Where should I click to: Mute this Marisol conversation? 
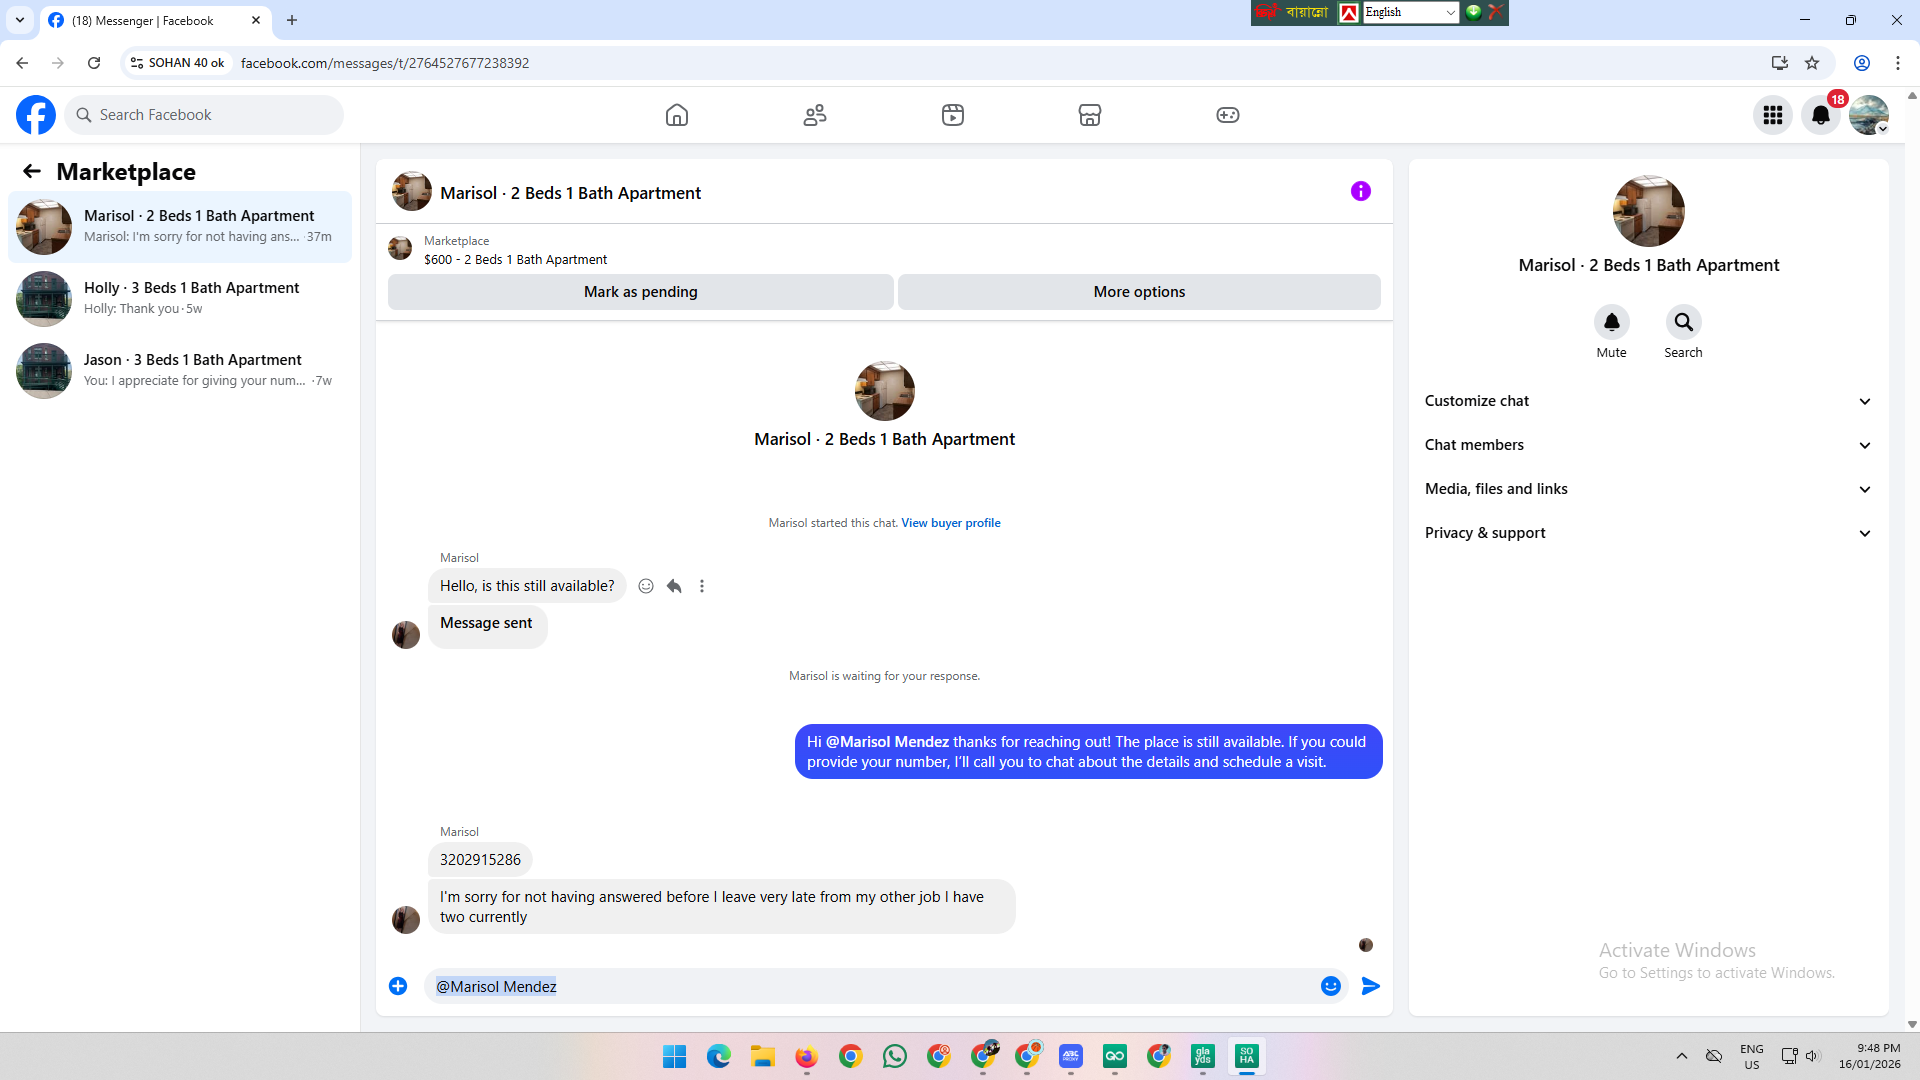pyautogui.click(x=1611, y=322)
